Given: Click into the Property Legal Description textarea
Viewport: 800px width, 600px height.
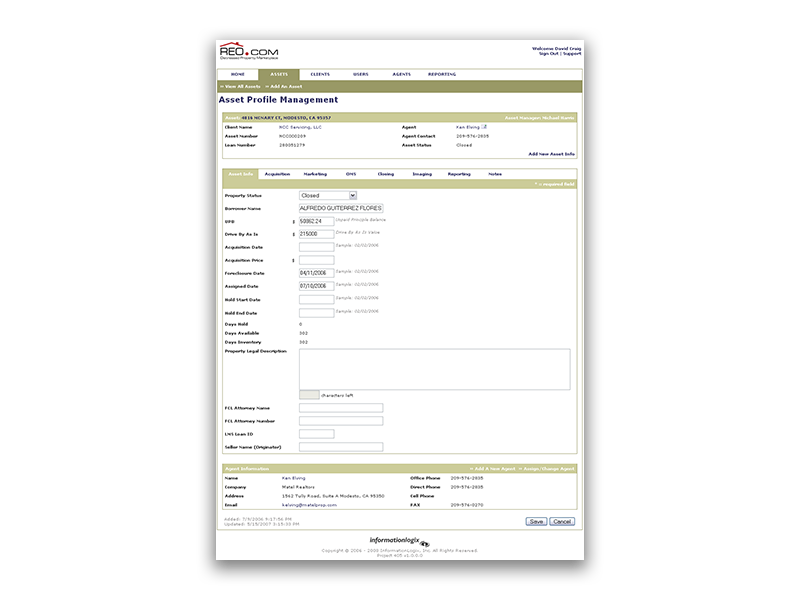Looking at the screenshot, I should 434,368.
